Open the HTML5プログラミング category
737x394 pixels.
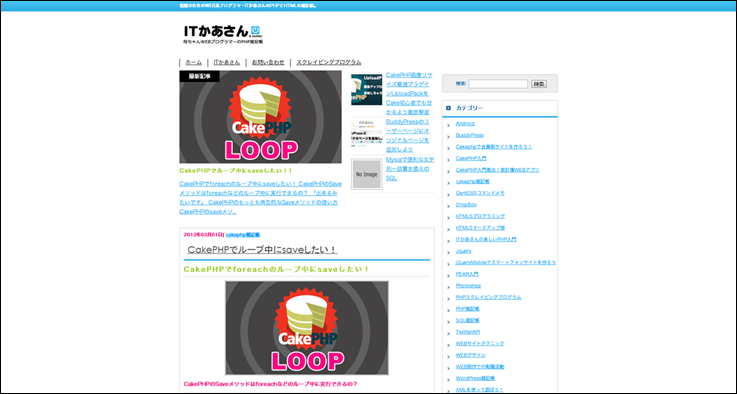point(480,216)
